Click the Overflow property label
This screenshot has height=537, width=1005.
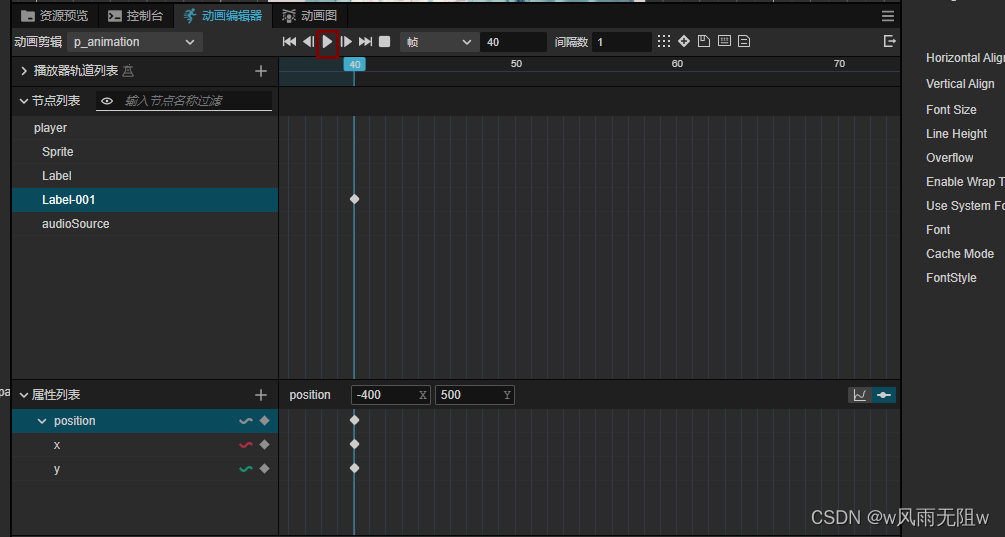point(949,158)
